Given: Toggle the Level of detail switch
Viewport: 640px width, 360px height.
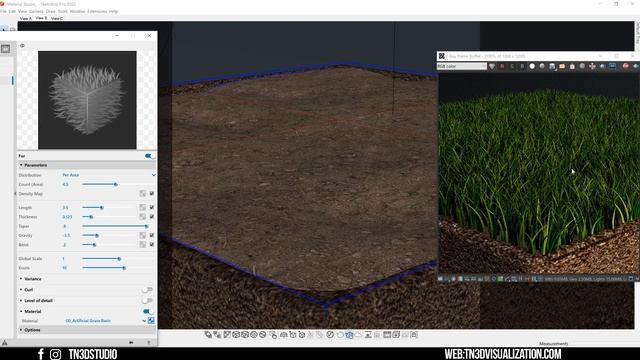Looking at the screenshot, I should [x=147, y=300].
